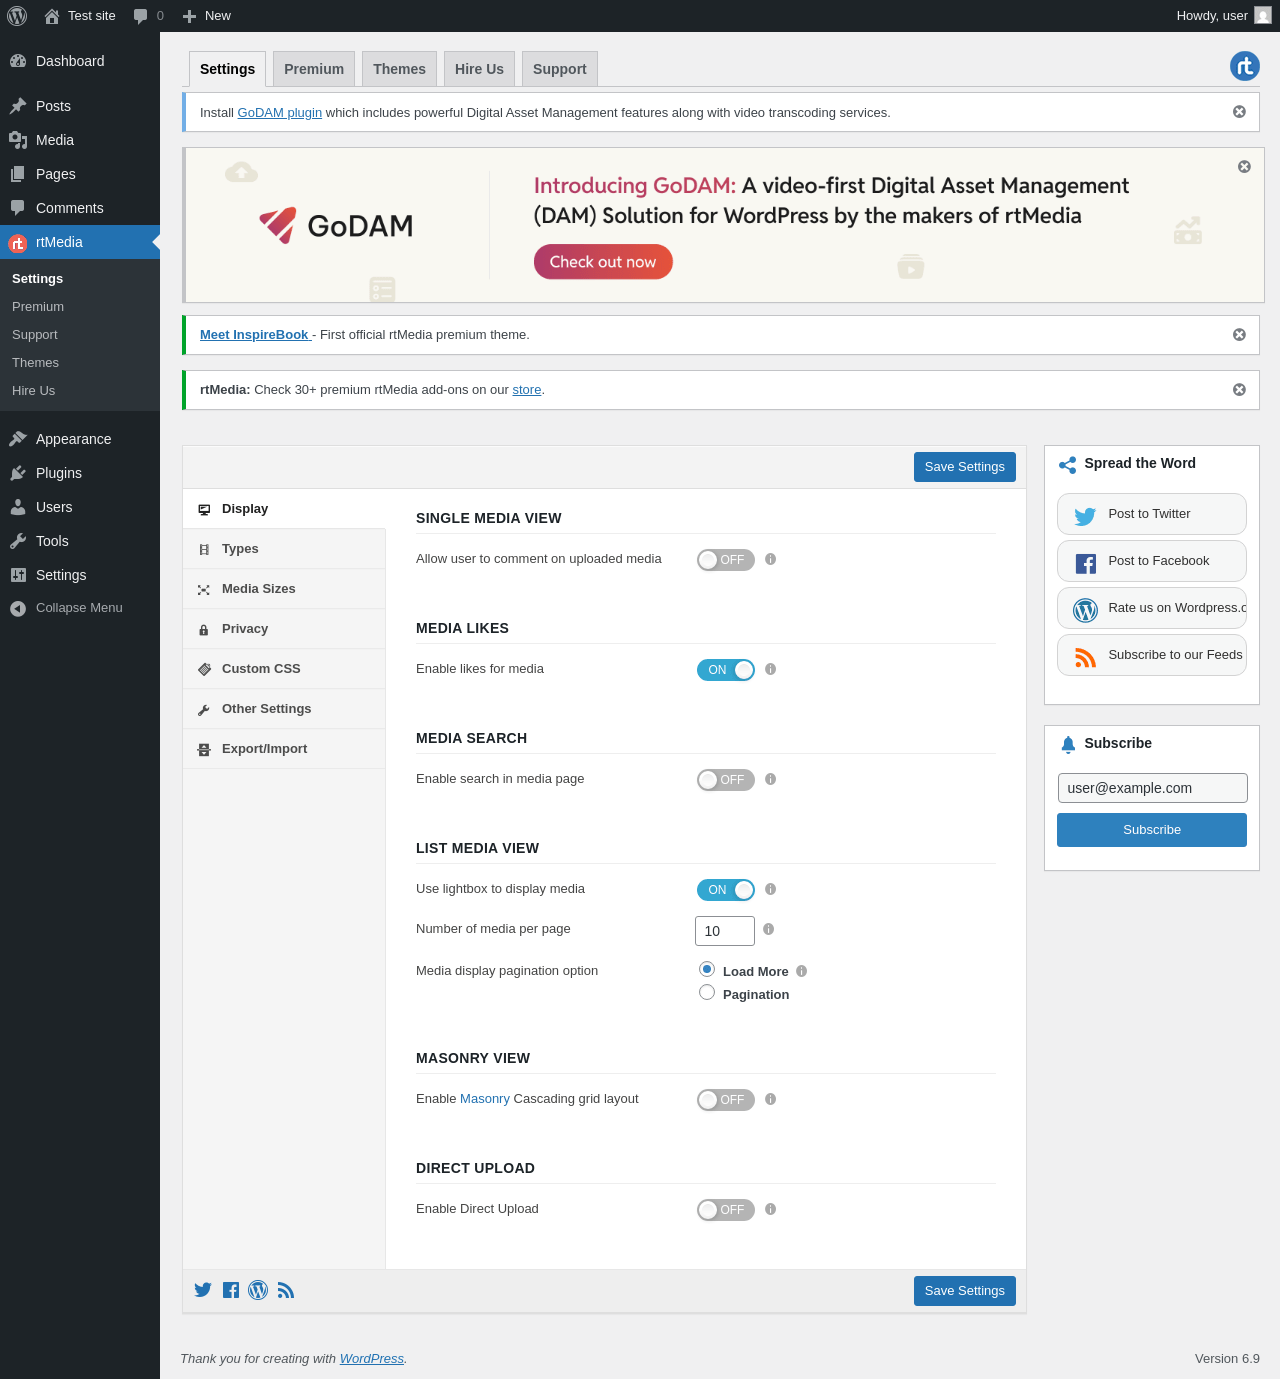The width and height of the screenshot is (1280, 1379).
Task: Switch to the Support tab
Action: coord(560,69)
